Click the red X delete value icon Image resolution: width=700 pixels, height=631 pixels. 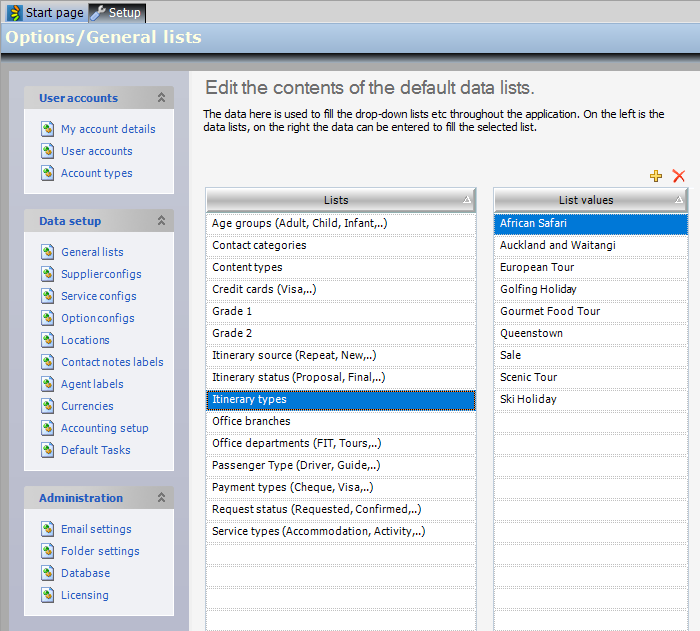(679, 176)
